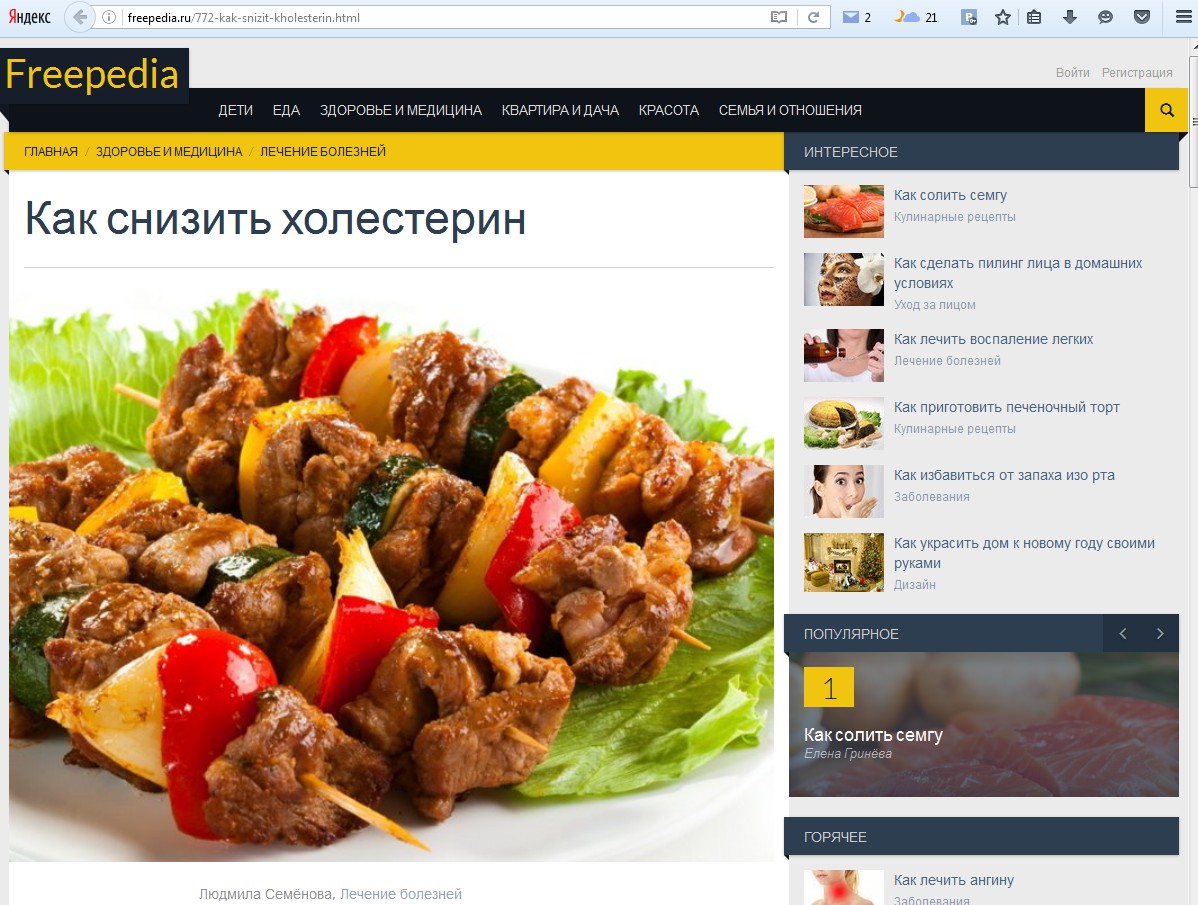Open popular slide 'Как солить семгу'
This screenshot has height=905, width=1198.
click(x=873, y=735)
